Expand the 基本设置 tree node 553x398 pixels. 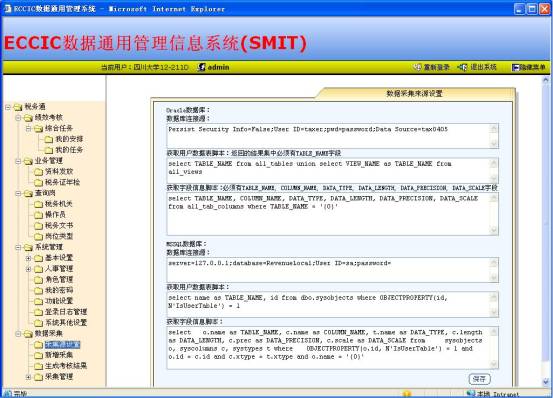[29, 258]
